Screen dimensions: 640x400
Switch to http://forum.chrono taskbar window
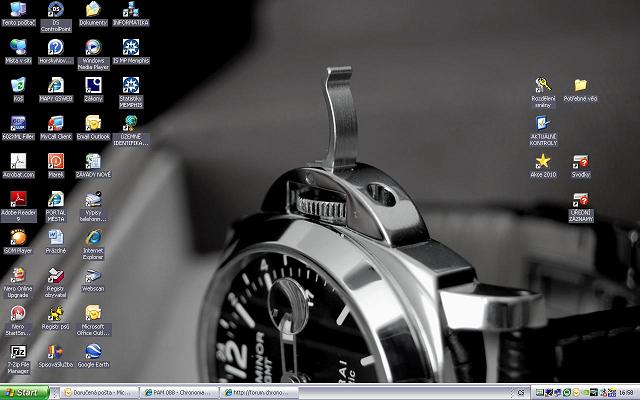pyautogui.click(x=259, y=393)
